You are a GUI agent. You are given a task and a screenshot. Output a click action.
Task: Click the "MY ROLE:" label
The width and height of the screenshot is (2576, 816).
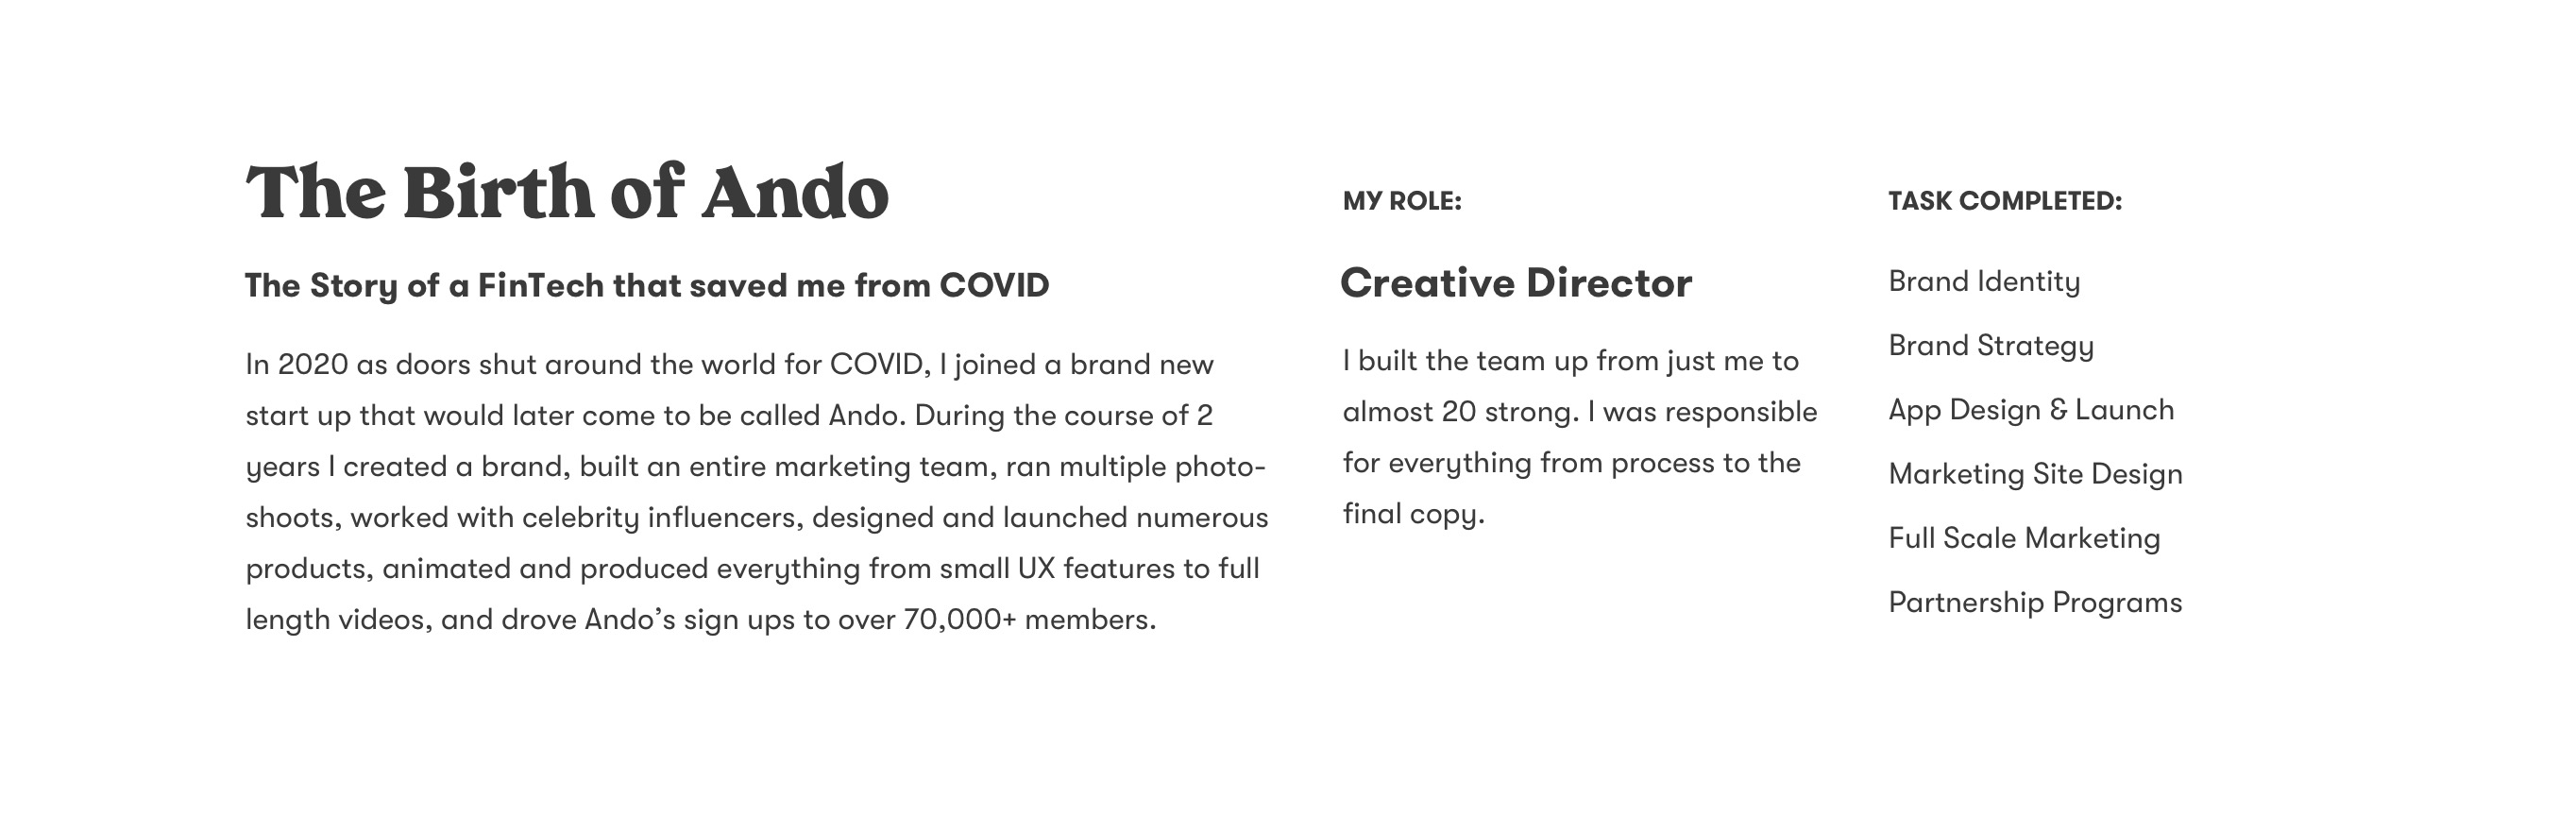(1402, 201)
